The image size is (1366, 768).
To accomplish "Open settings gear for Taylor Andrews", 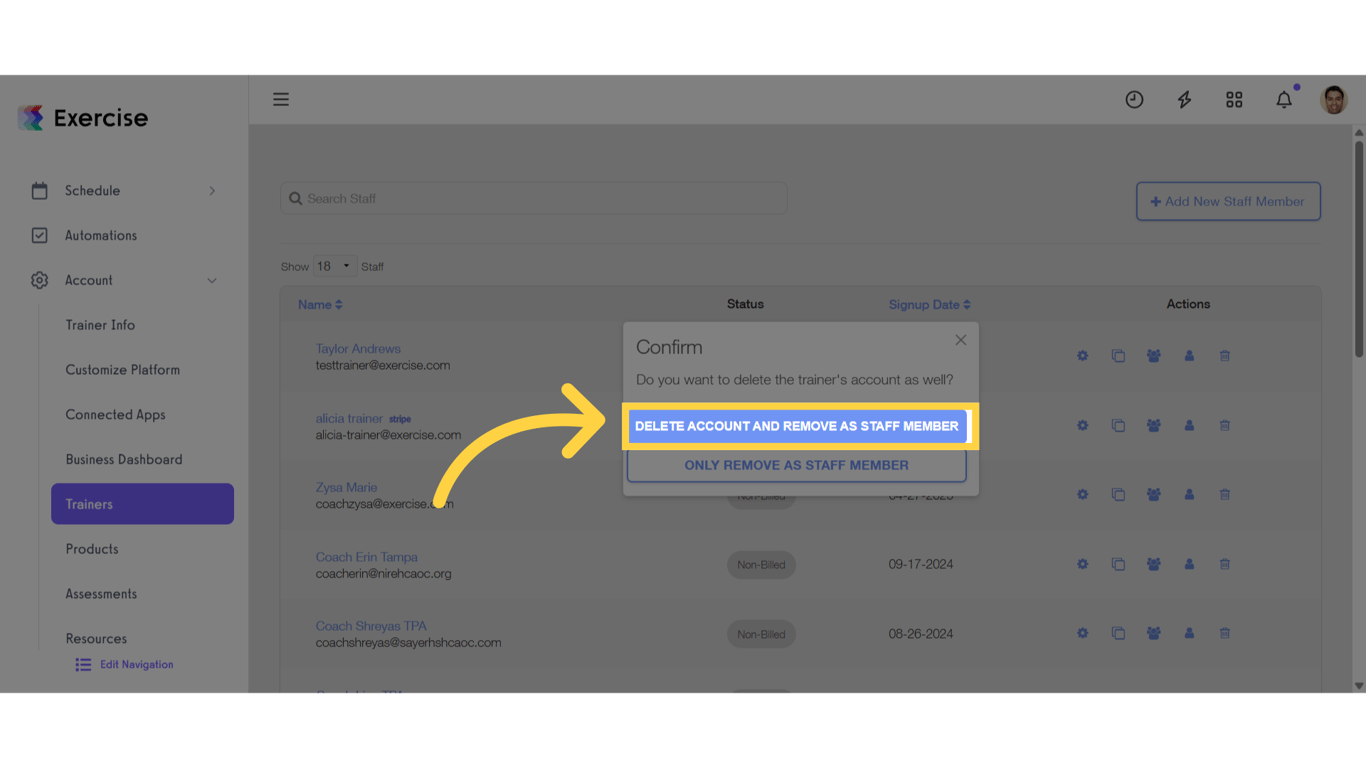I will coord(1082,355).
